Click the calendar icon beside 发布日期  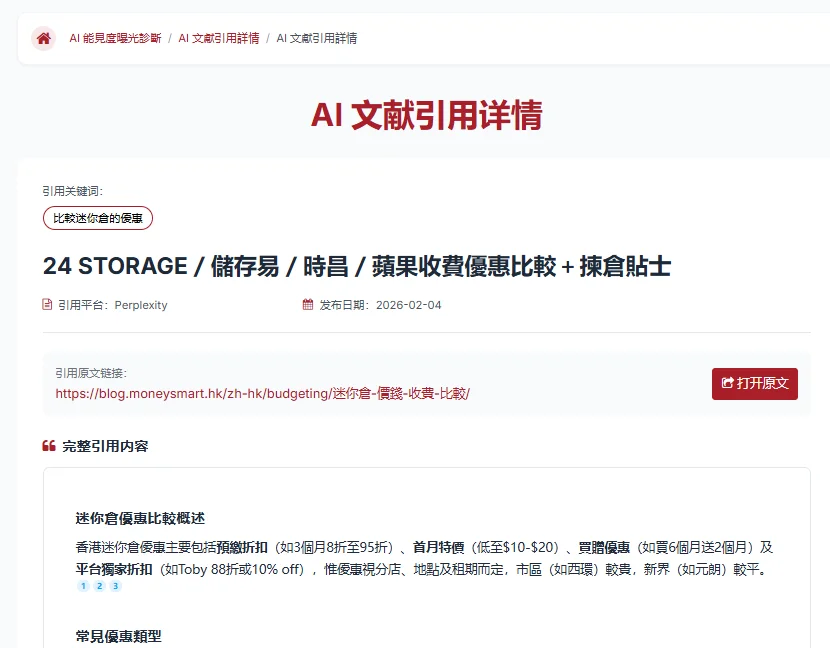[310, 305]
